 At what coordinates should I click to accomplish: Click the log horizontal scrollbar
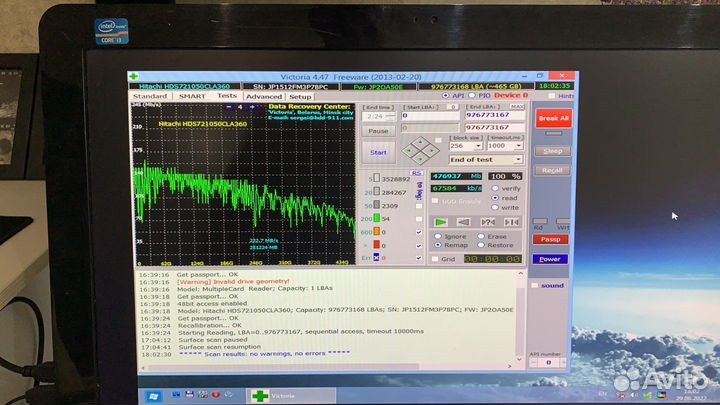click(x=326, y=367)
